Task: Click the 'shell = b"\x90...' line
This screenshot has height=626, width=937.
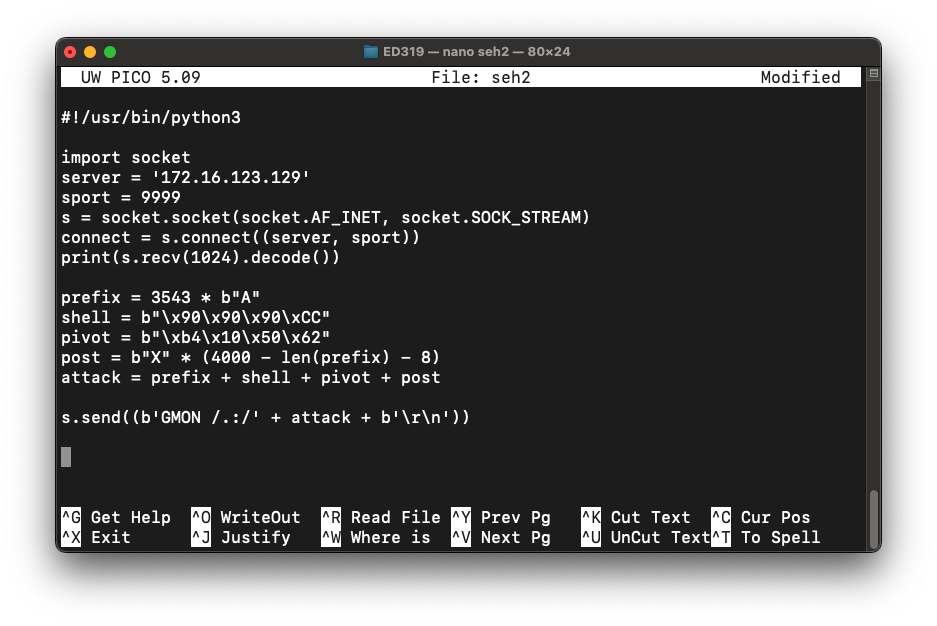Action: [x=195, y=317]
